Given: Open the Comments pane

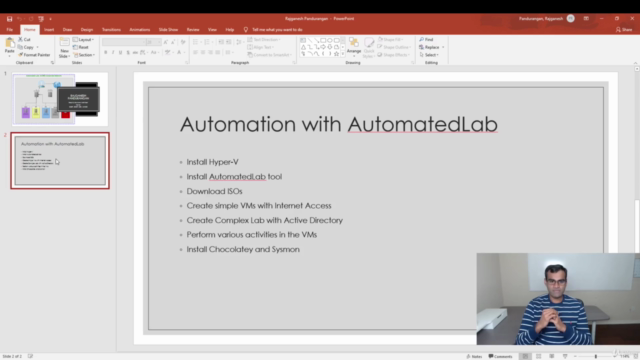Looking at the screenshot, I should pos(500,356).
